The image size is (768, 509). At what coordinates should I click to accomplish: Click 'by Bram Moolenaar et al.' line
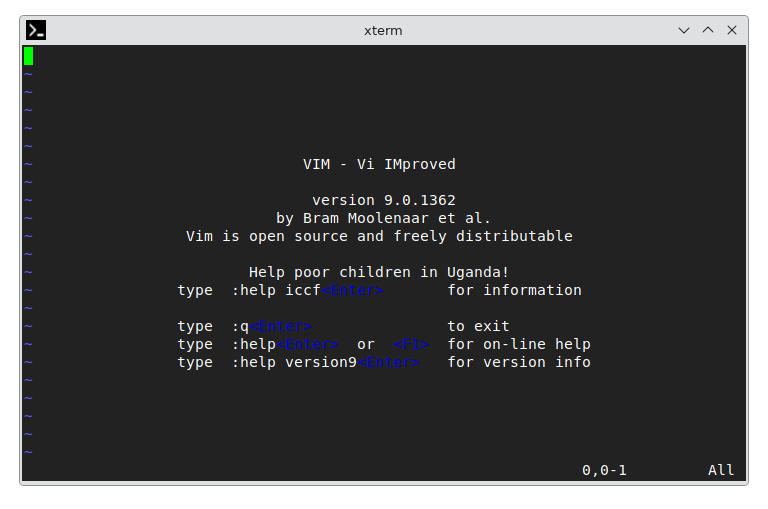click(x=384, y=218)
